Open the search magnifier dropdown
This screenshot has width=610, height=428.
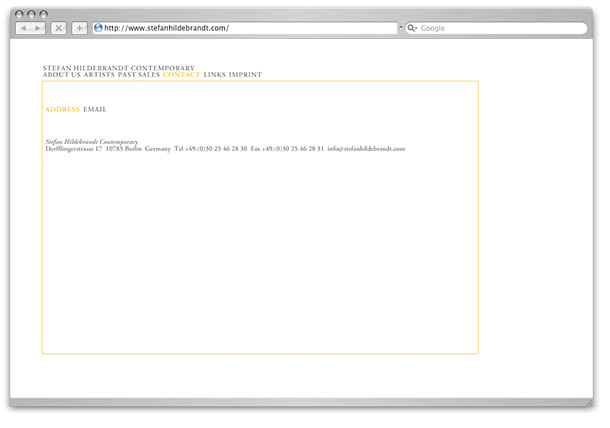[x=412, y=28]
